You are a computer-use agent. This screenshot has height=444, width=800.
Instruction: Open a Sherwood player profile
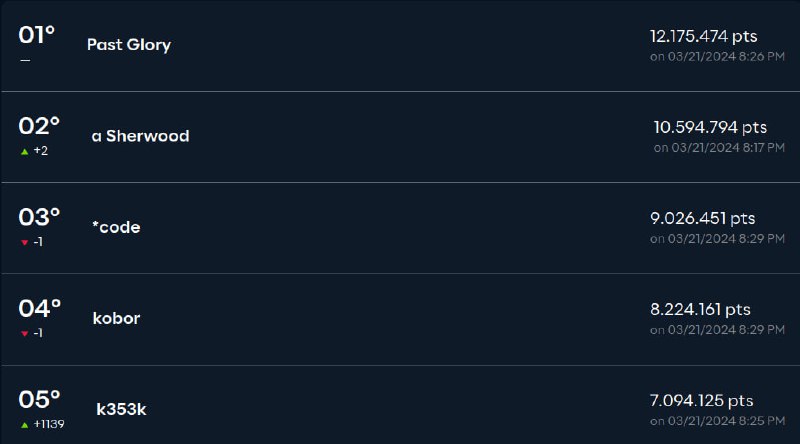pyautogui.click(x=140, y=136)
